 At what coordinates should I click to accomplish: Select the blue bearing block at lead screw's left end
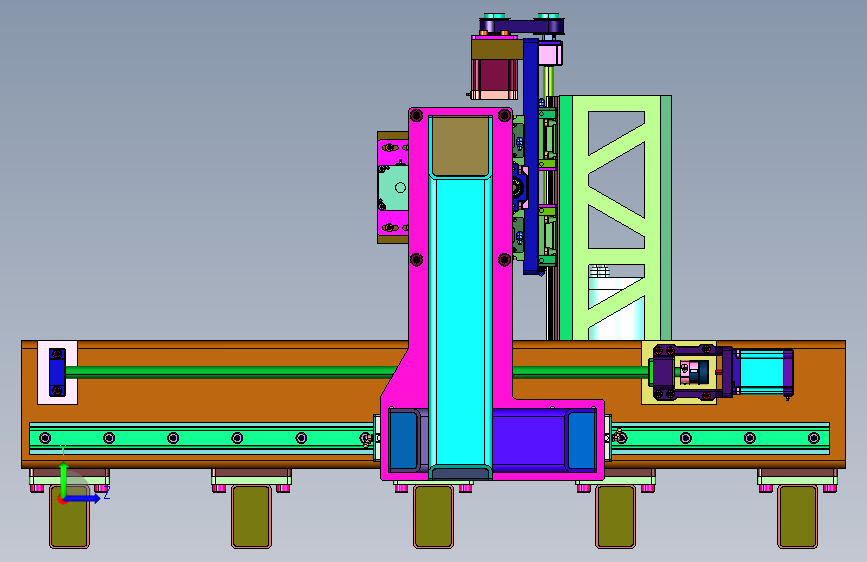[57, 372]
